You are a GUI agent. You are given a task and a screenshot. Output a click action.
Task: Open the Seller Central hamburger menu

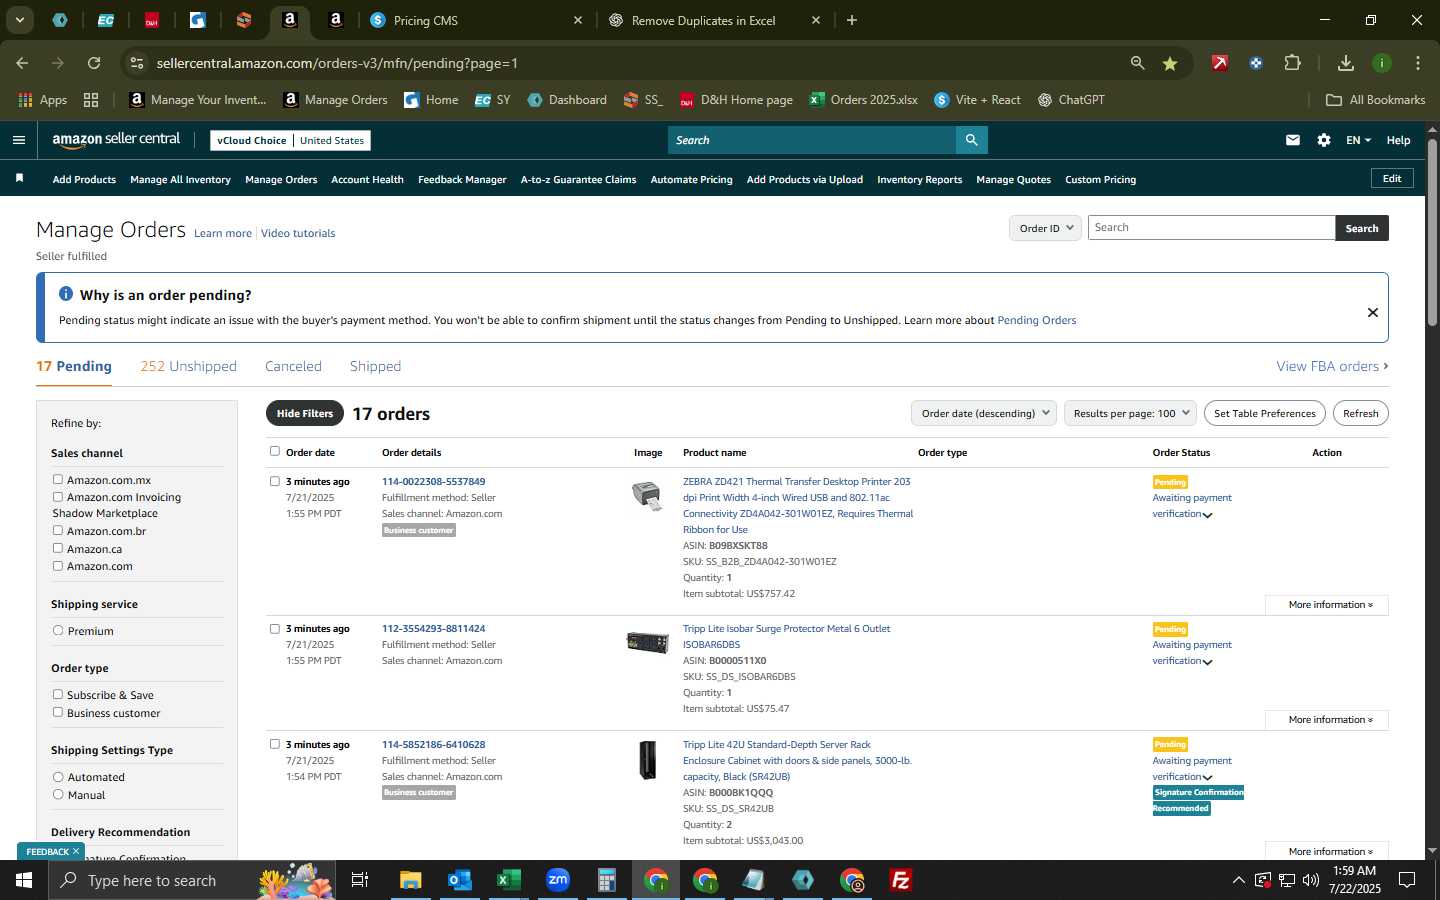point(19,140)
